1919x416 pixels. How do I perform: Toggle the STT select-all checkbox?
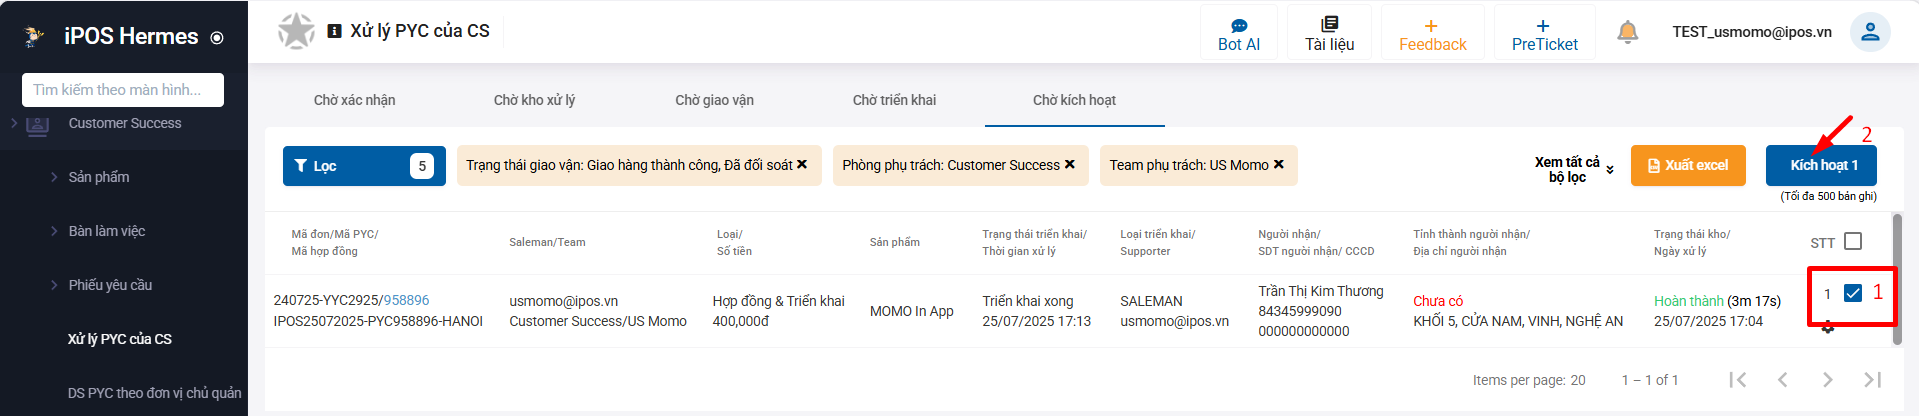1852,241
